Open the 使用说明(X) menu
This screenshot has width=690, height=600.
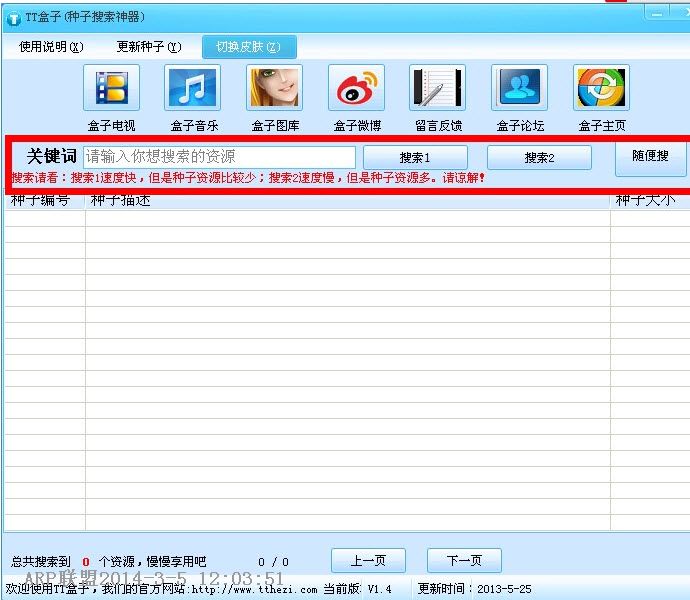pos(51,47)
